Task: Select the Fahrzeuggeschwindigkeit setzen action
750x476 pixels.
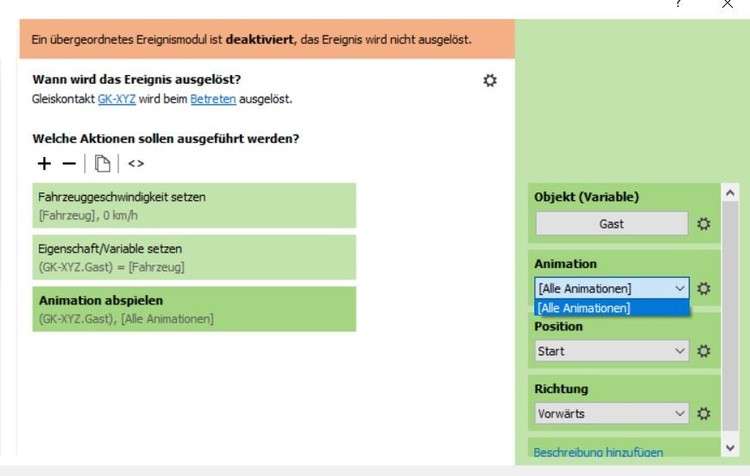Action: click(195, 205)
